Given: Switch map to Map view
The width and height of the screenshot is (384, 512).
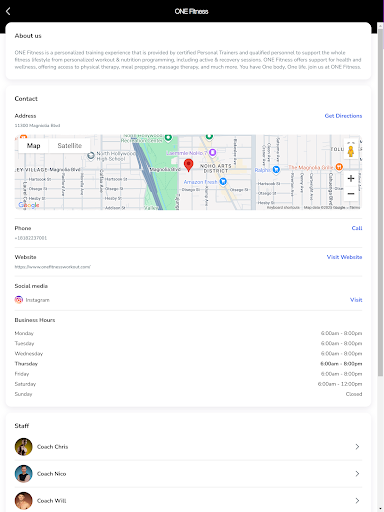Looking at the screenshot, I should click(34, 146).
